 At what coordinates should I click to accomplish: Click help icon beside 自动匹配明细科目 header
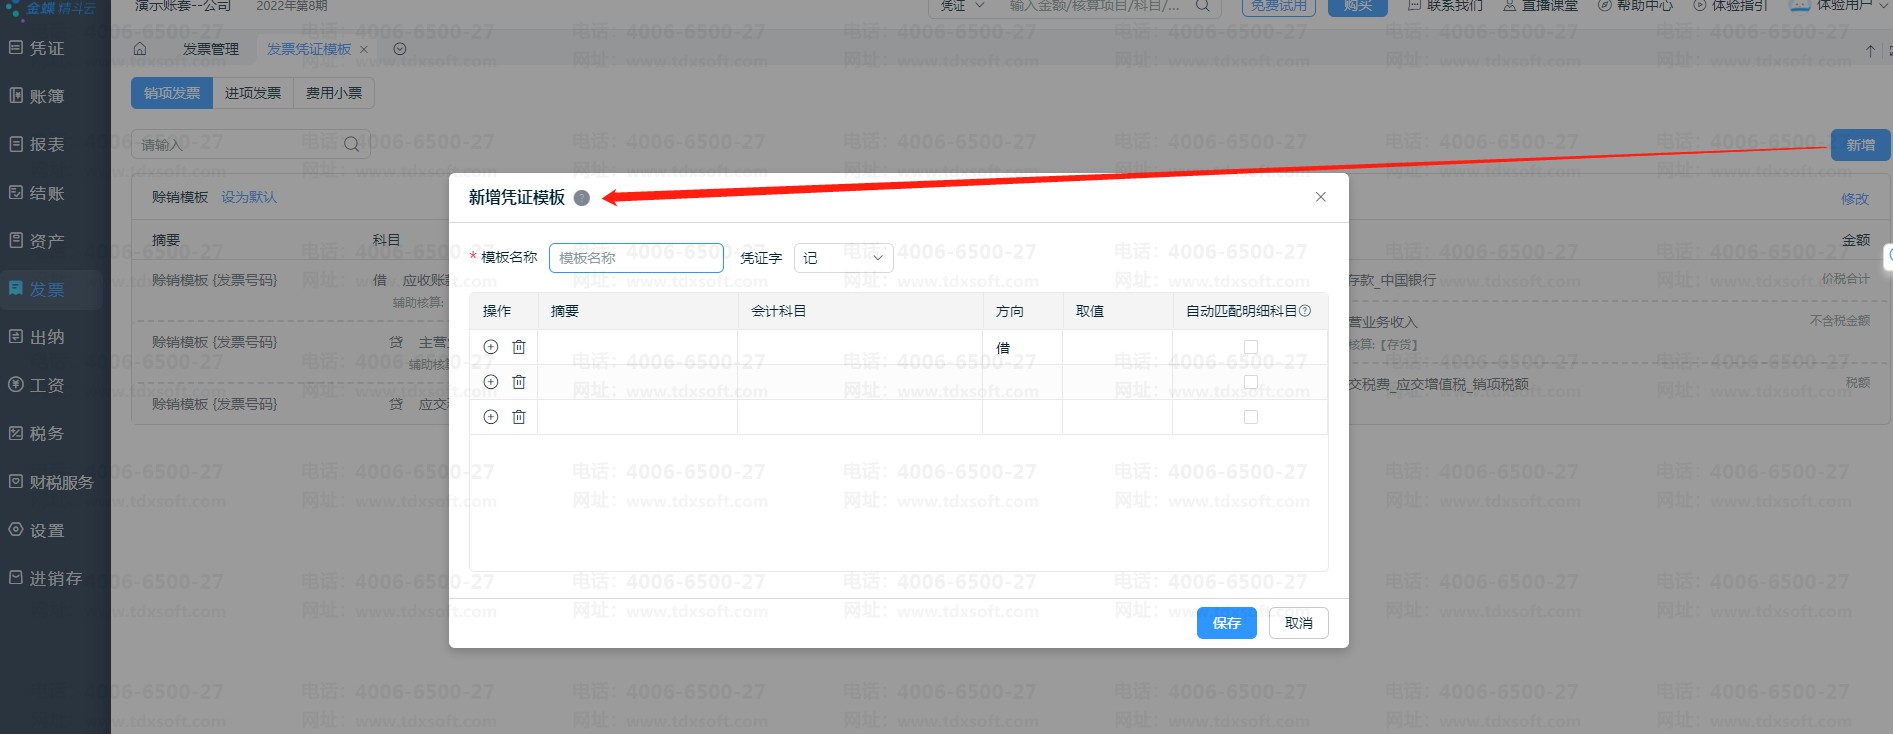pyautogui.click(x=1305, y=311)
